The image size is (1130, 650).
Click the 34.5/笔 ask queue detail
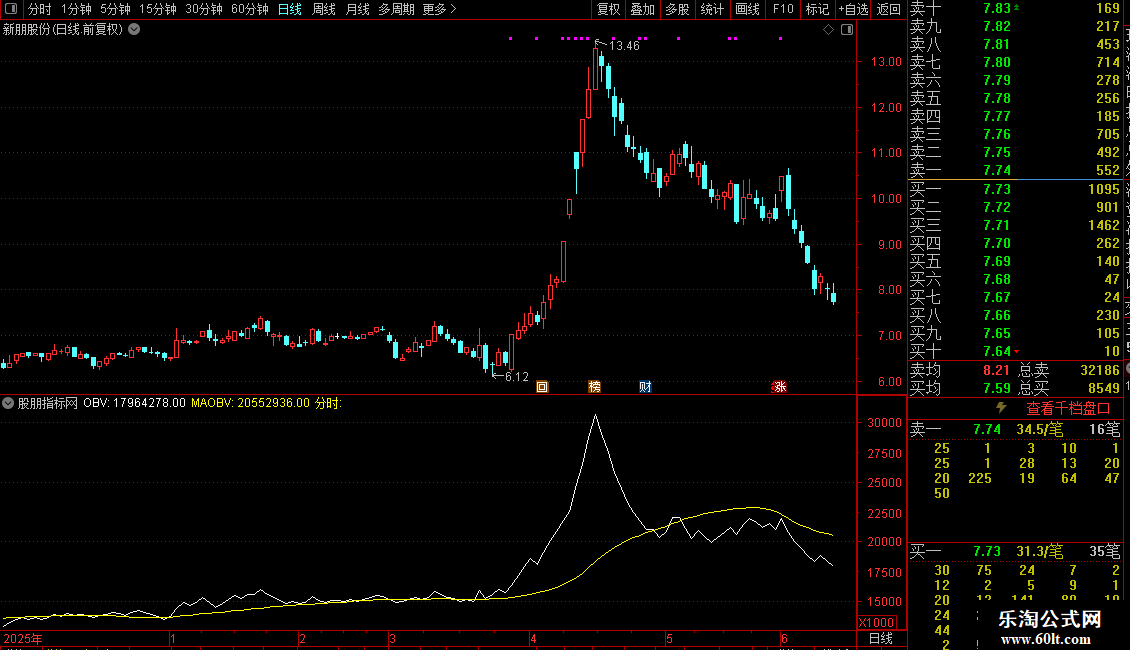[x=1039, y=429]
